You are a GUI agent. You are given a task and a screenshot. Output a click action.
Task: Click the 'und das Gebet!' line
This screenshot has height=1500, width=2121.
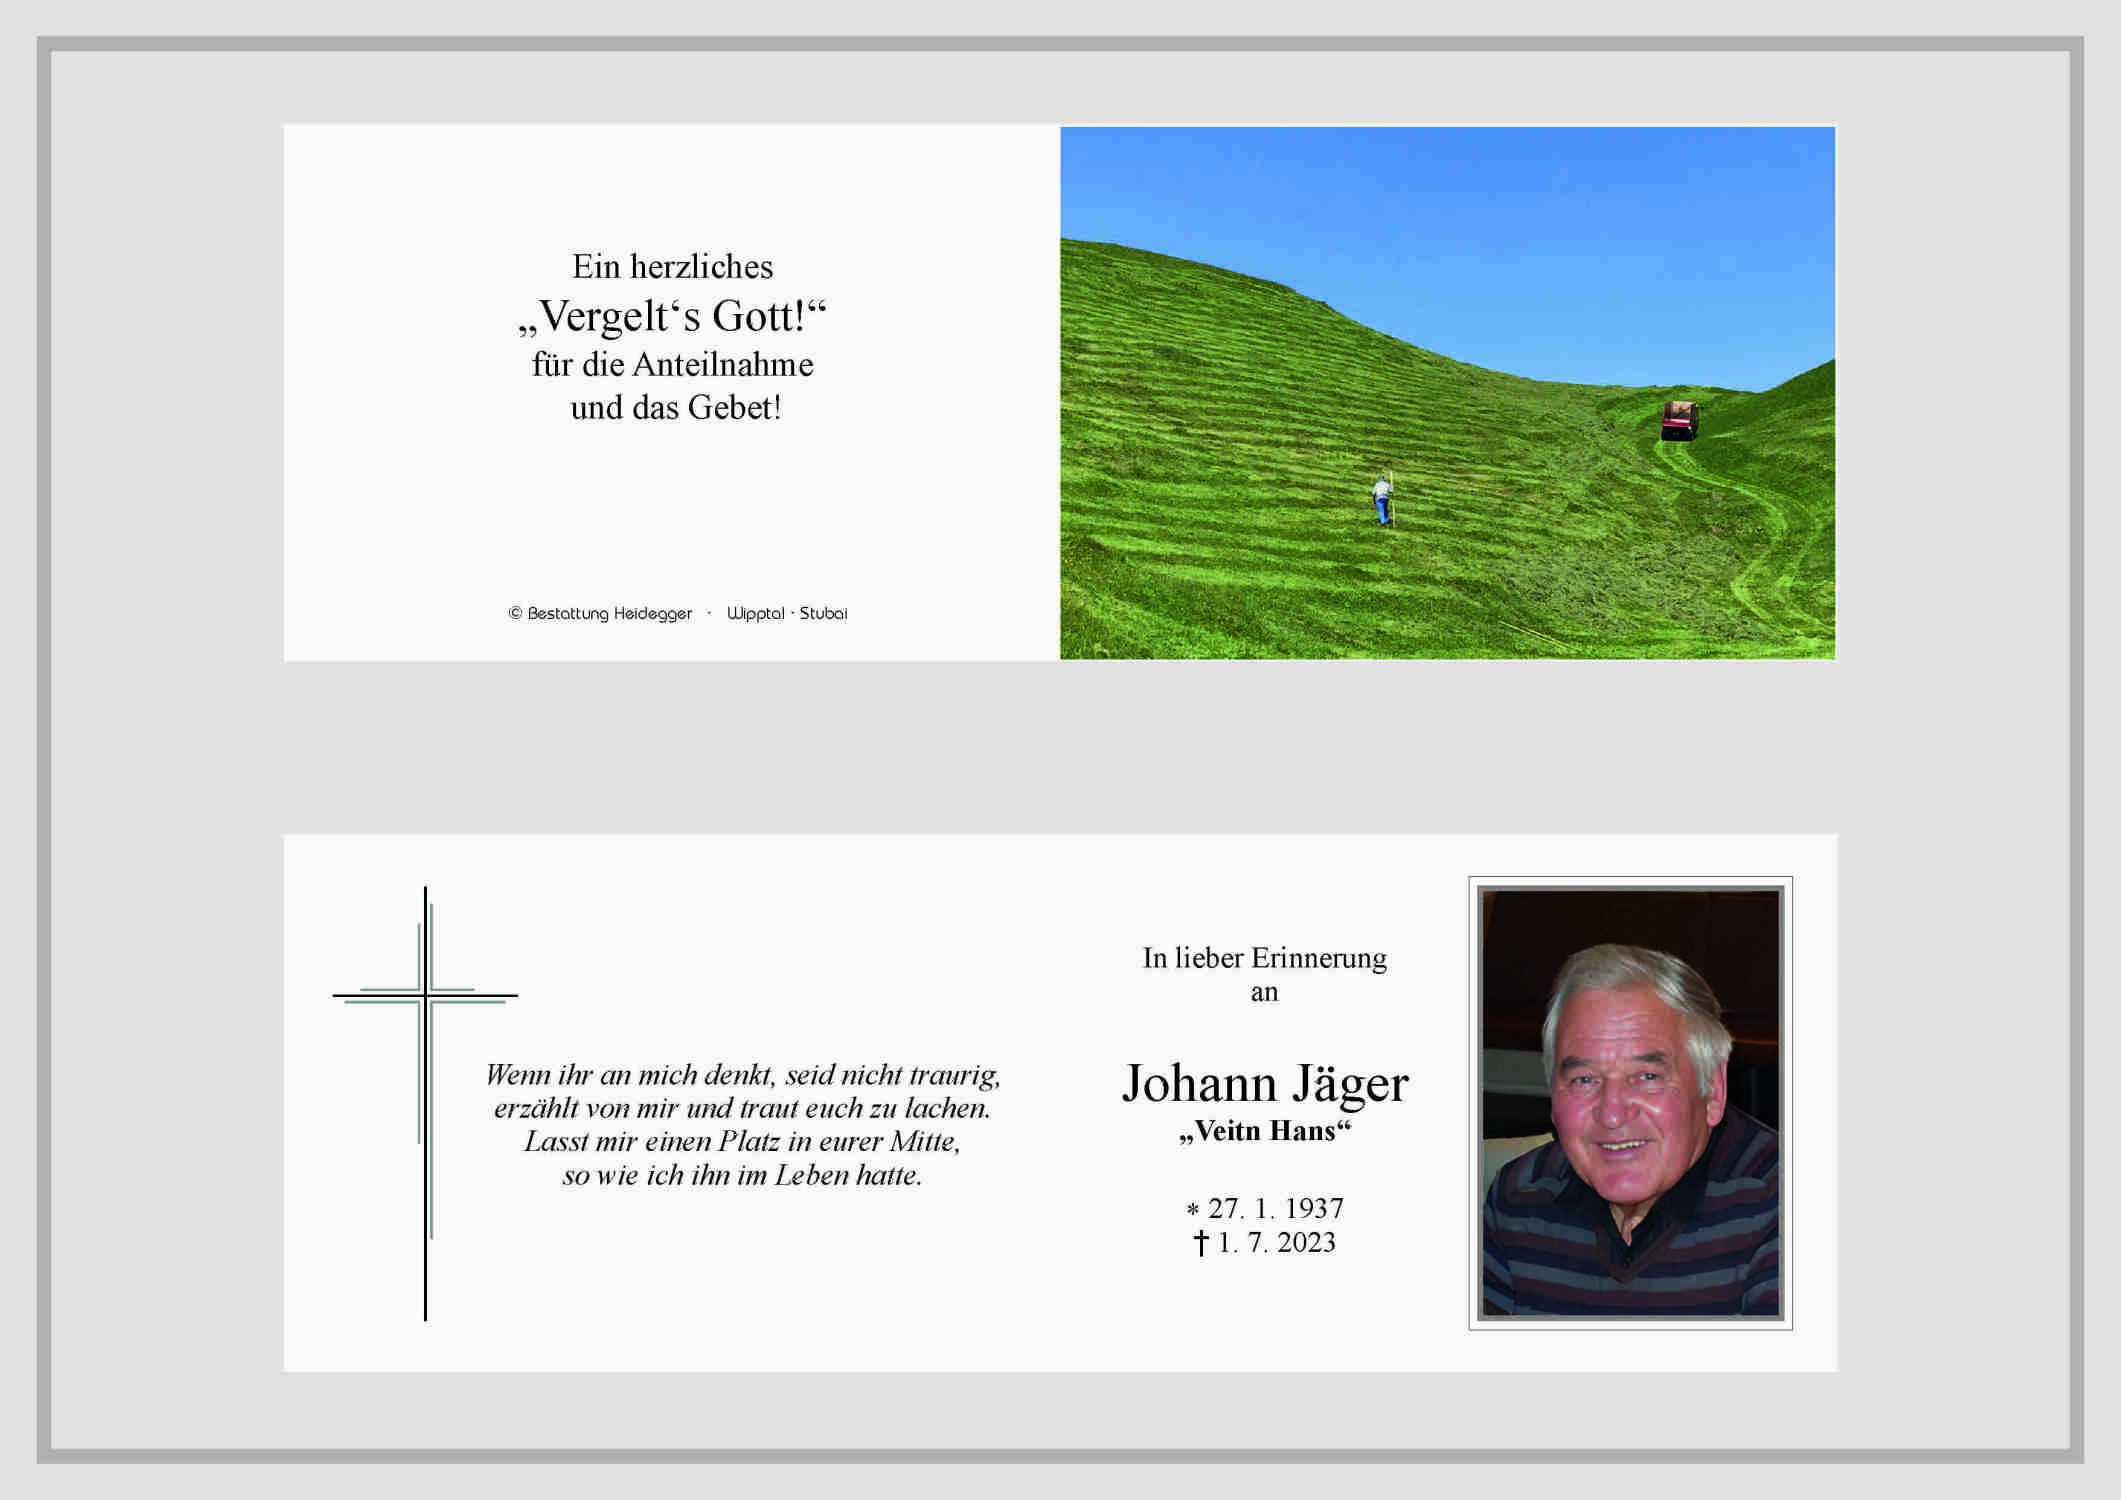pyautogui.click(x=675, y=407)
